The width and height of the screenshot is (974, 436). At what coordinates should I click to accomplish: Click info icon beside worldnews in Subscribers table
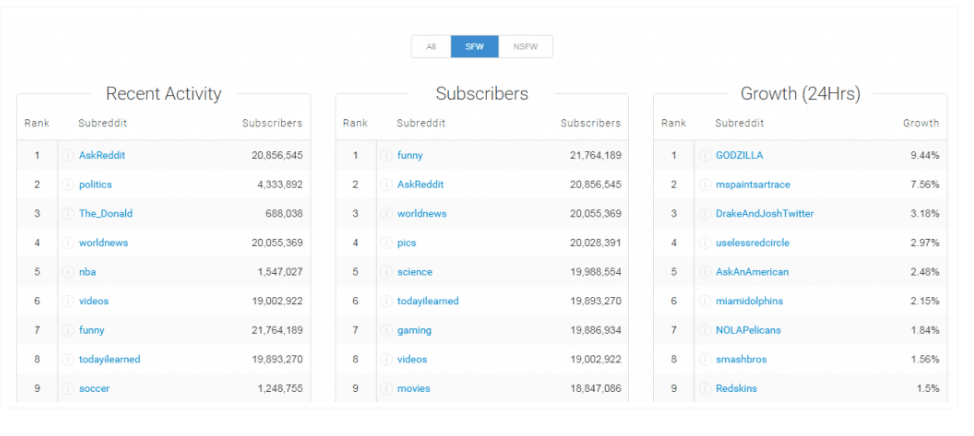(x=386, y=214)
